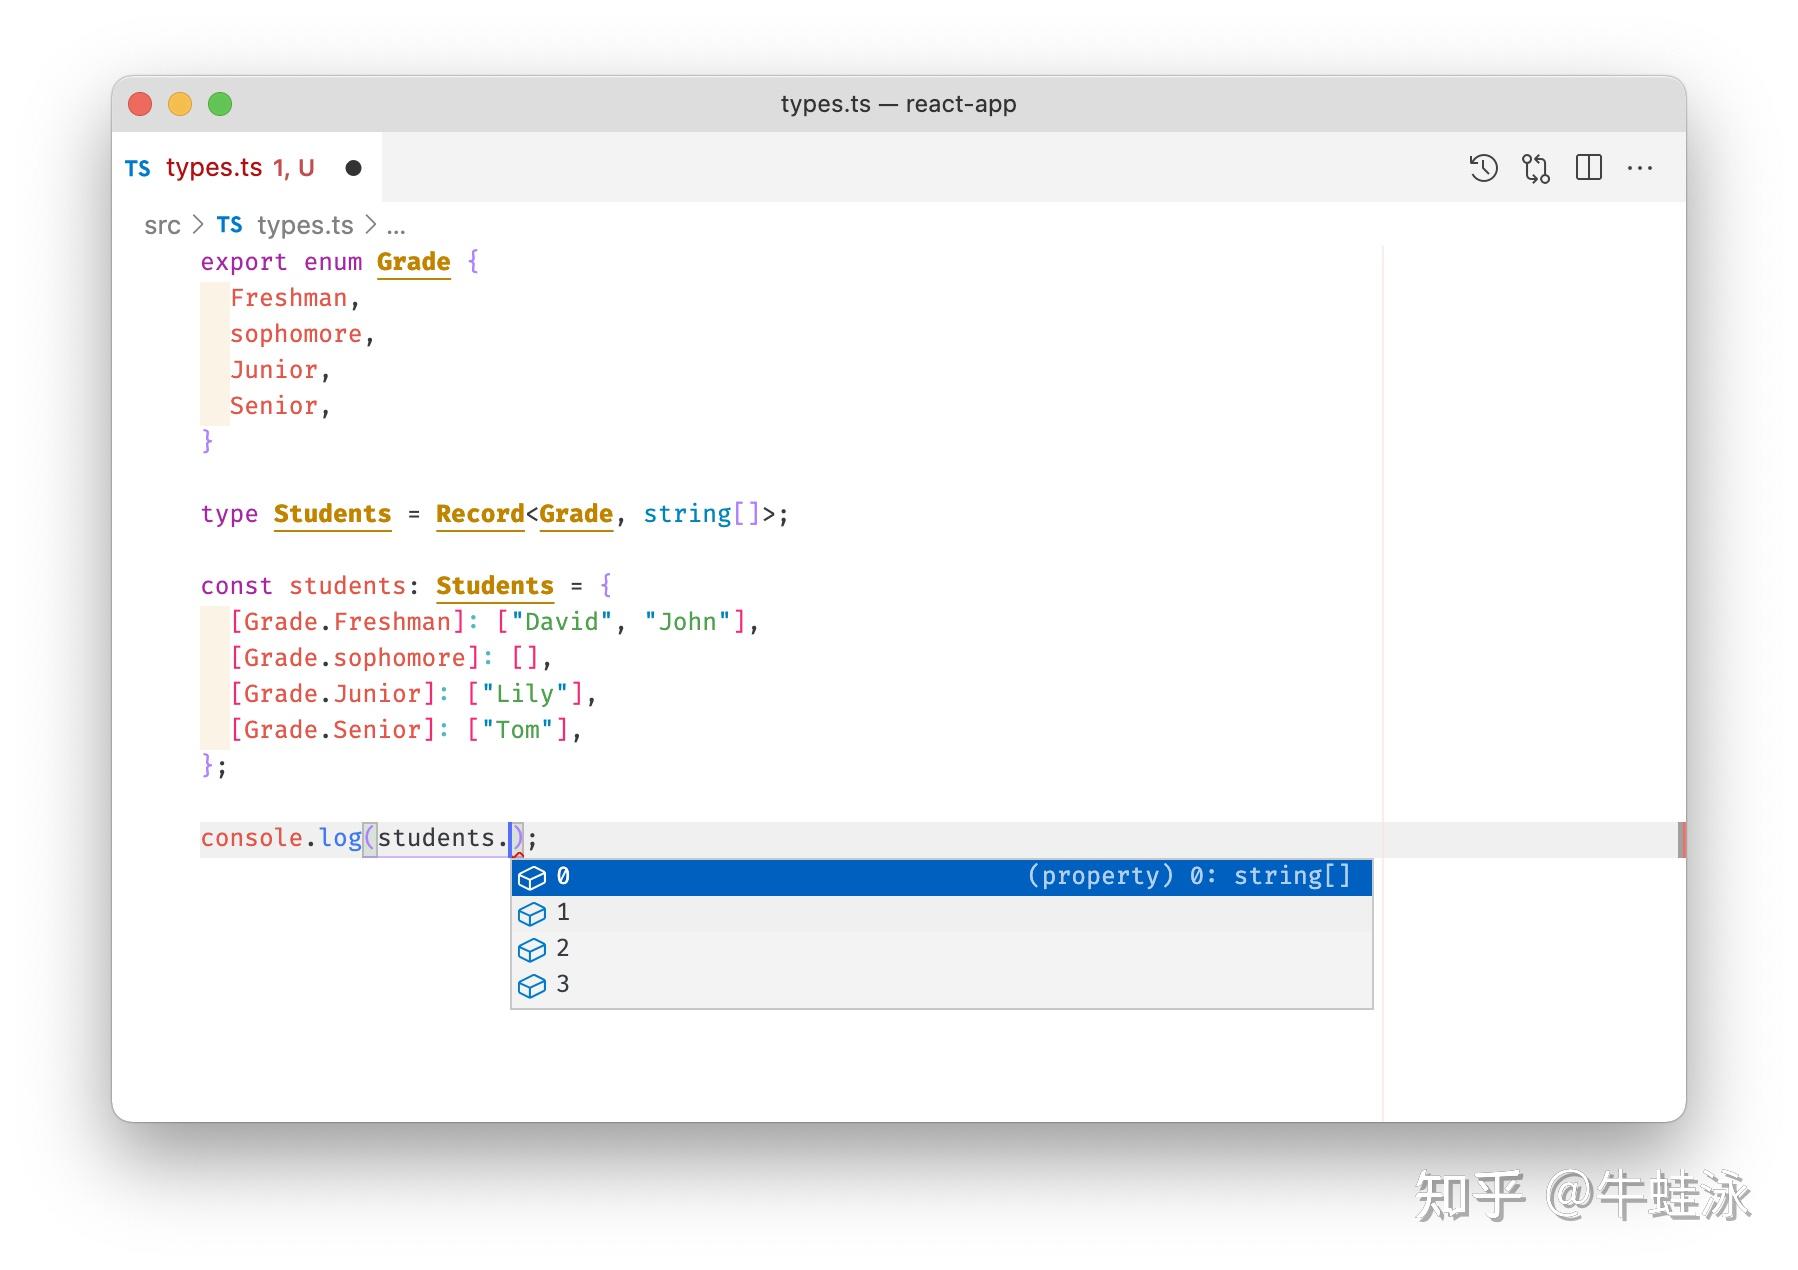Click the chevron after types.ts in breadcrumbs

click(371, 225)
